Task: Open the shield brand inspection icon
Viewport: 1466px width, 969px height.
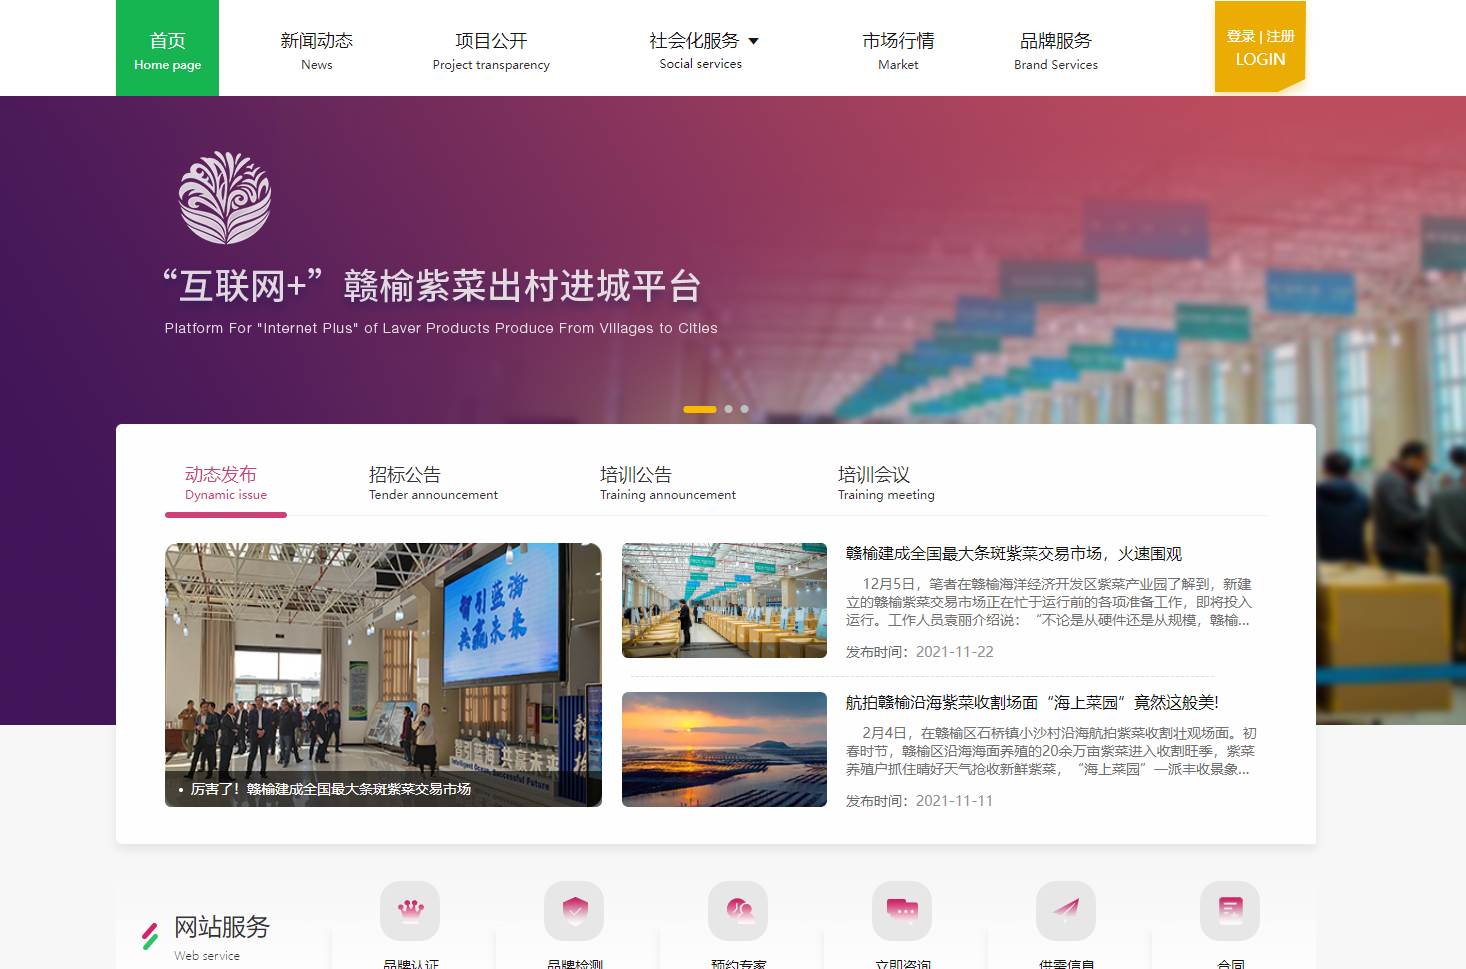Action: [x=574, y=910]
